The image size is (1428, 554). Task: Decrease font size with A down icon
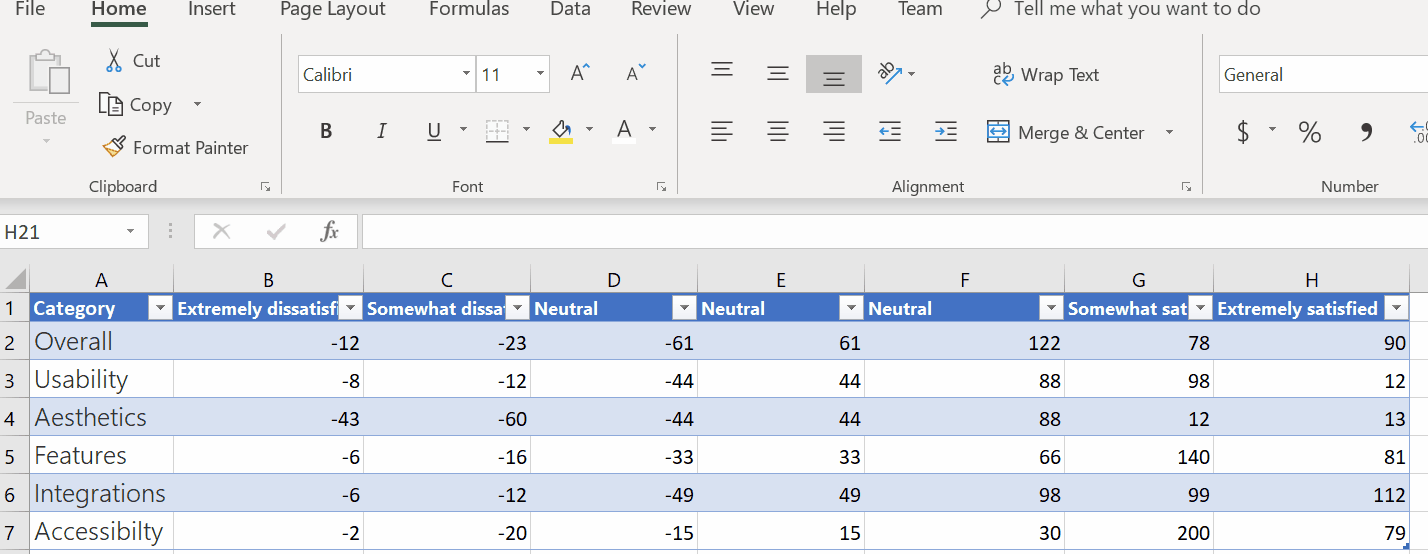click(x=636, y=74)
